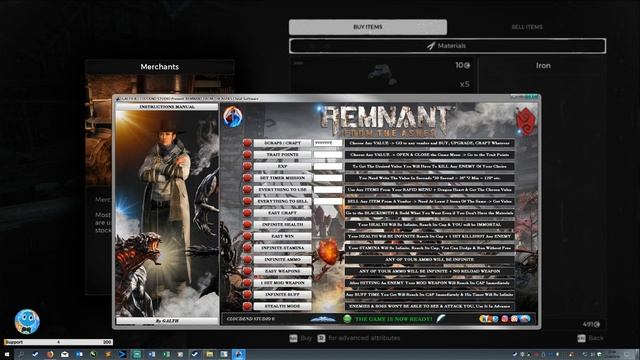Focus the Everything To Sell value field
This screenshot has height=360, width=640.
[x=328, y=201]
